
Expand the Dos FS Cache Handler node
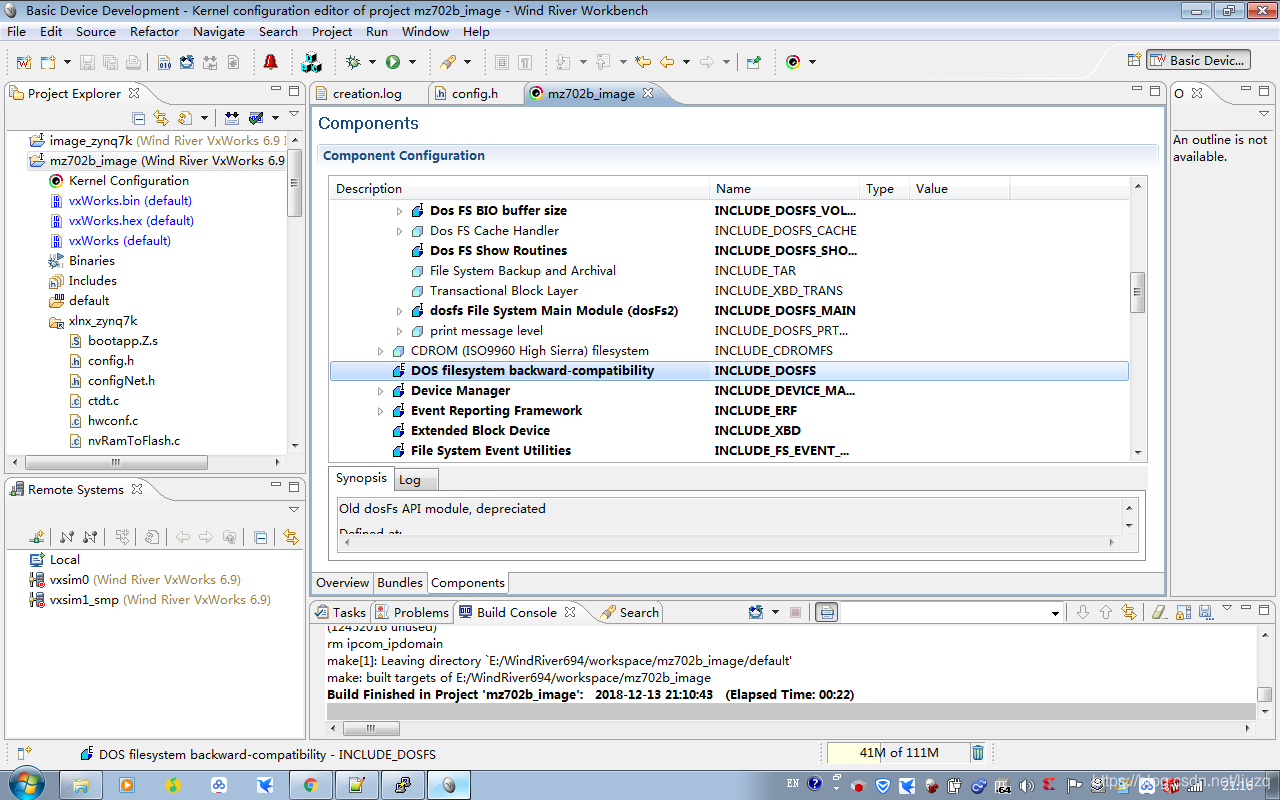400,231
